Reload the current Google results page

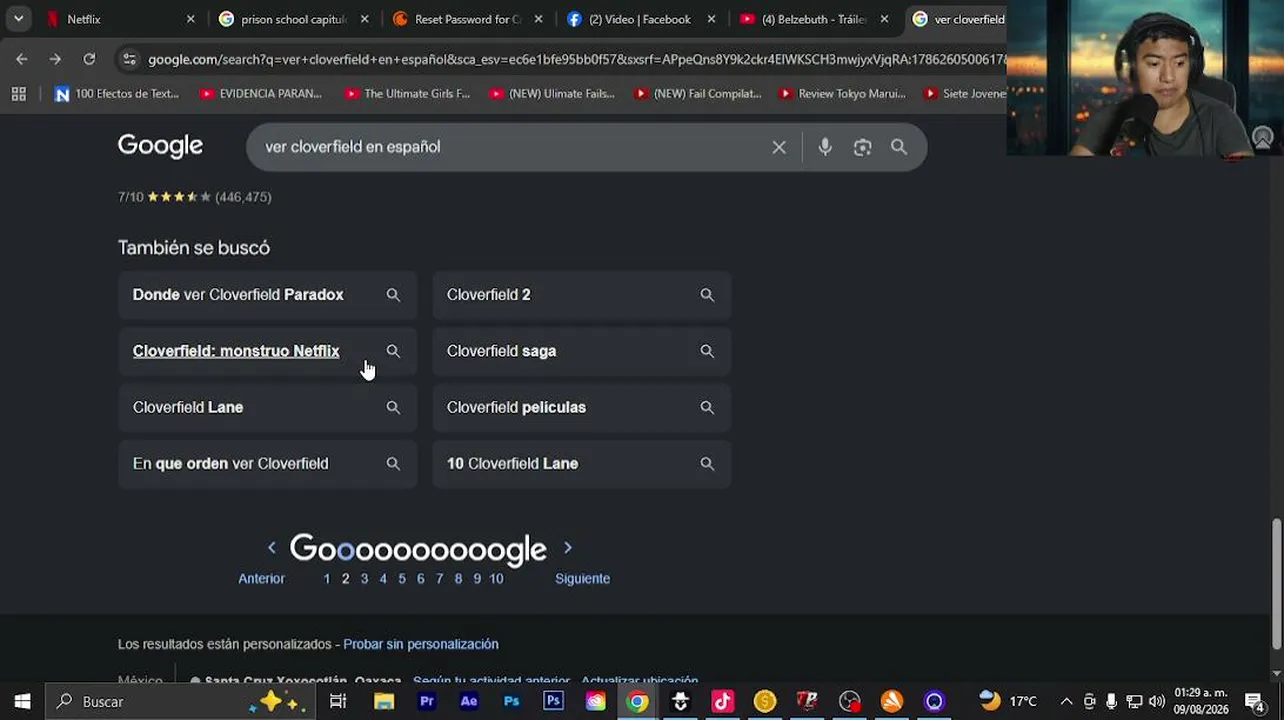click(89, 59)
